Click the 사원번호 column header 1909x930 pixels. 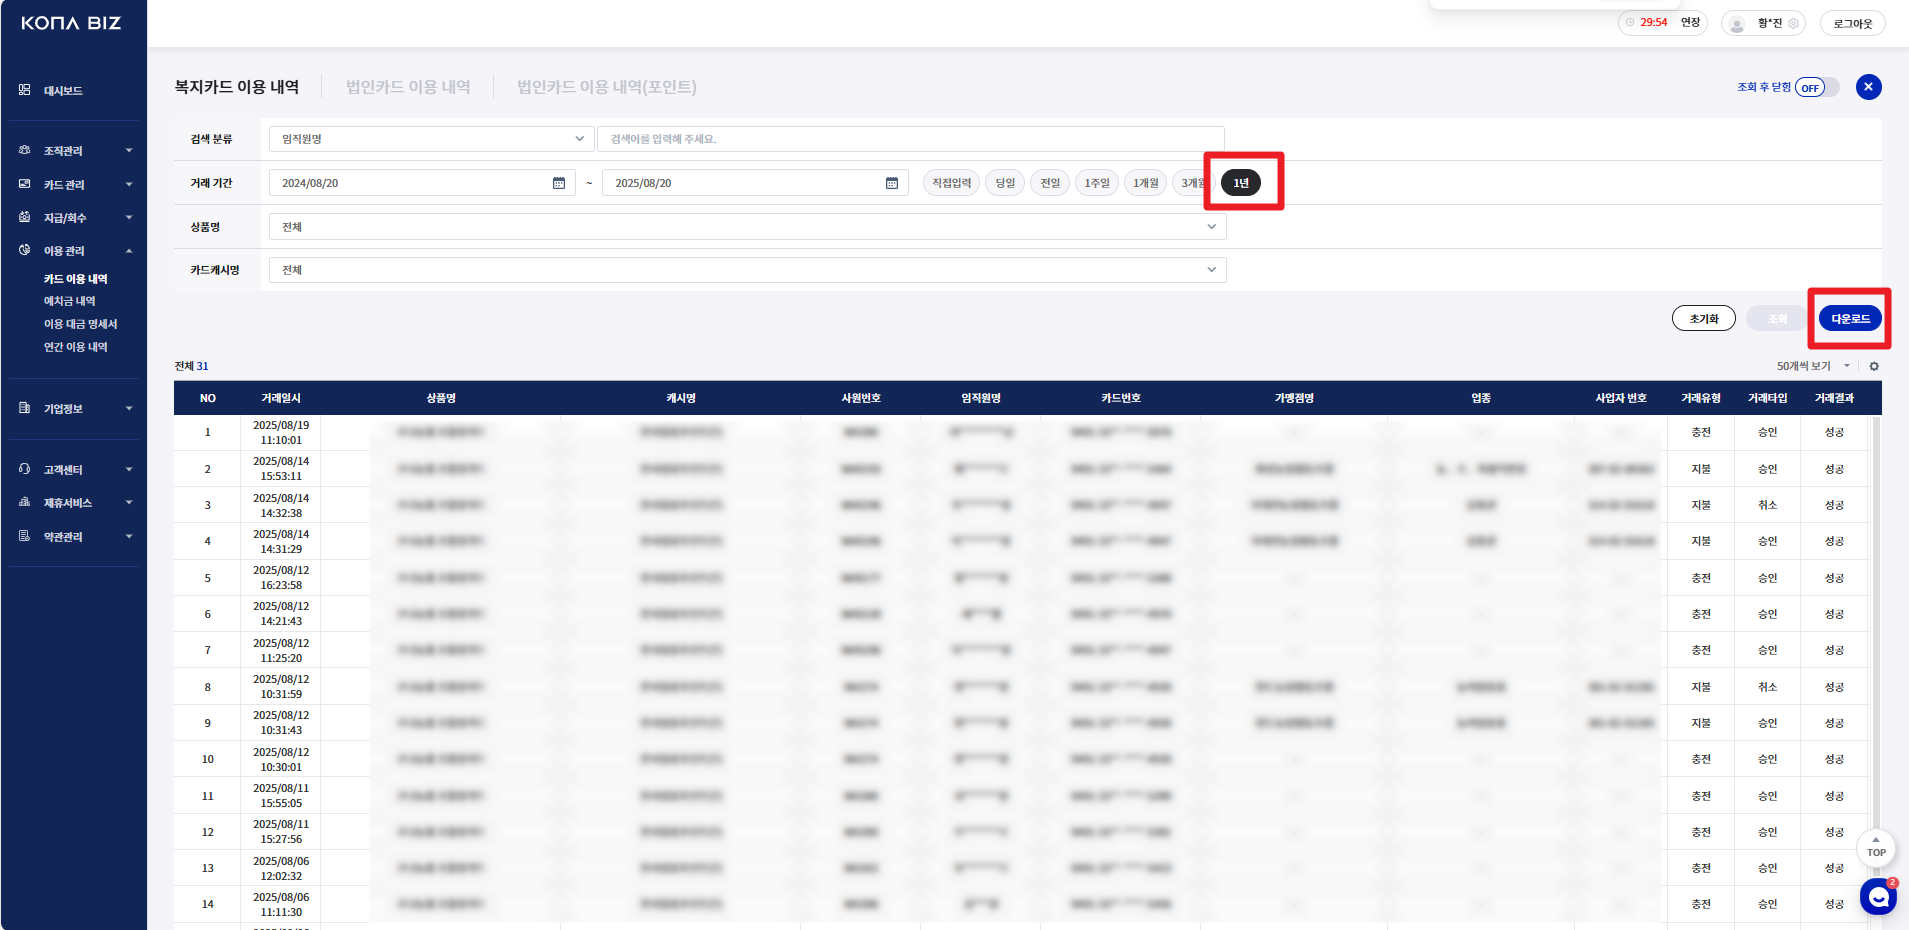point(861,398)
